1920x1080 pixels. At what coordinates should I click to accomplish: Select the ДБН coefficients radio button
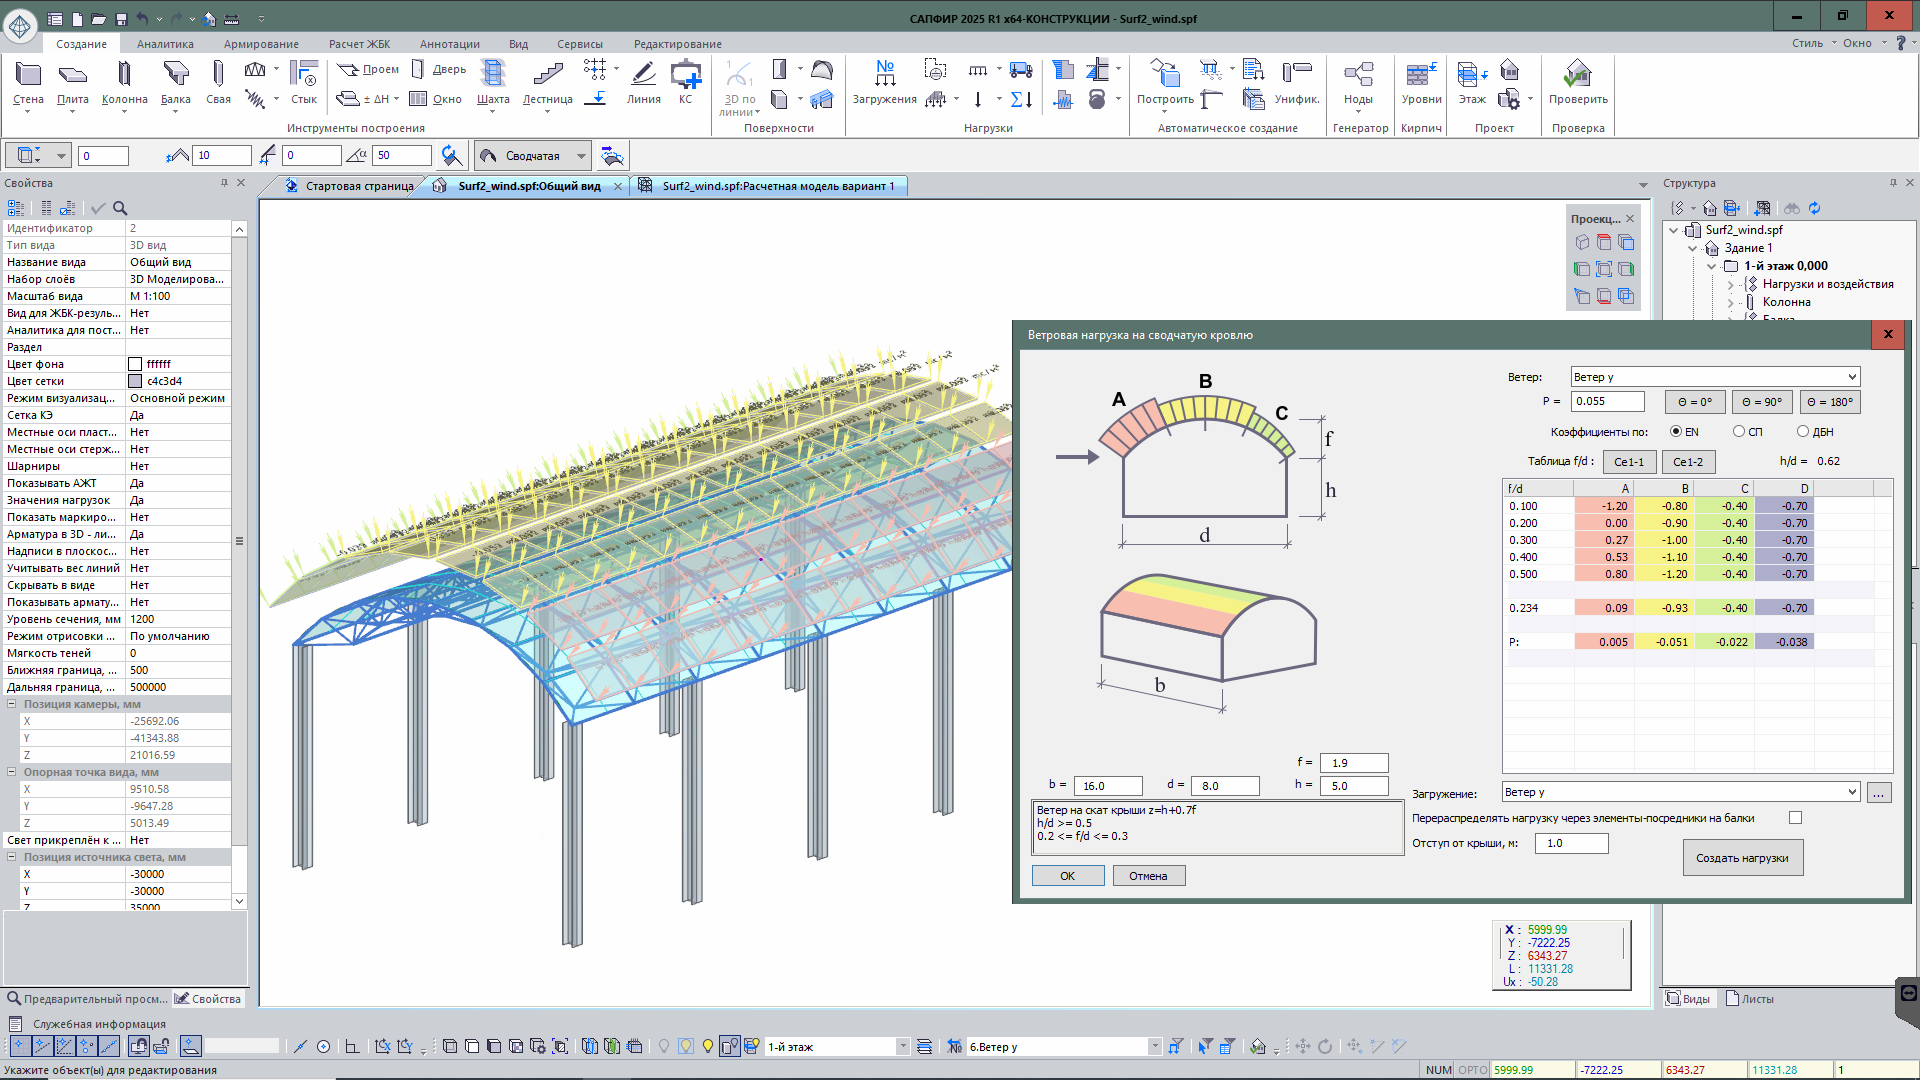click(x=1803, y=432)
